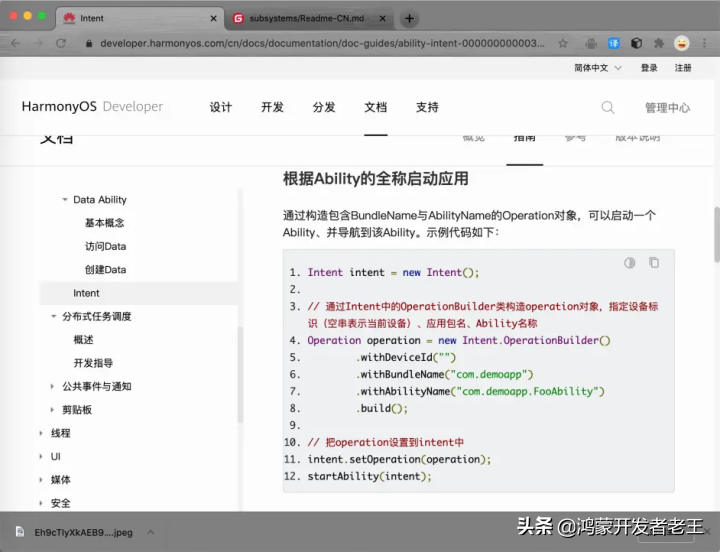Image resolution: width=720 pixels, height=552 pixels.
Task: Expand the UI node
Action: pos(41,456)
